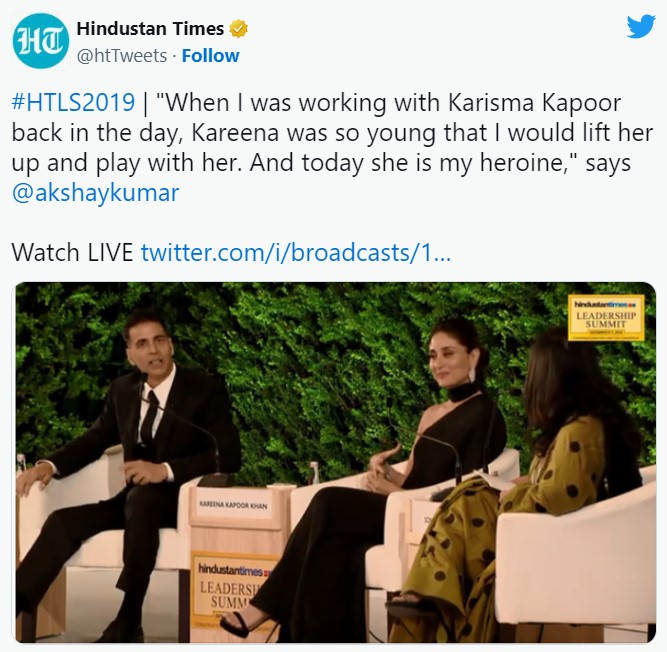The image size is (667, 652).
Task: Click the Twitter bird logo icon
Action: [641, 26]
